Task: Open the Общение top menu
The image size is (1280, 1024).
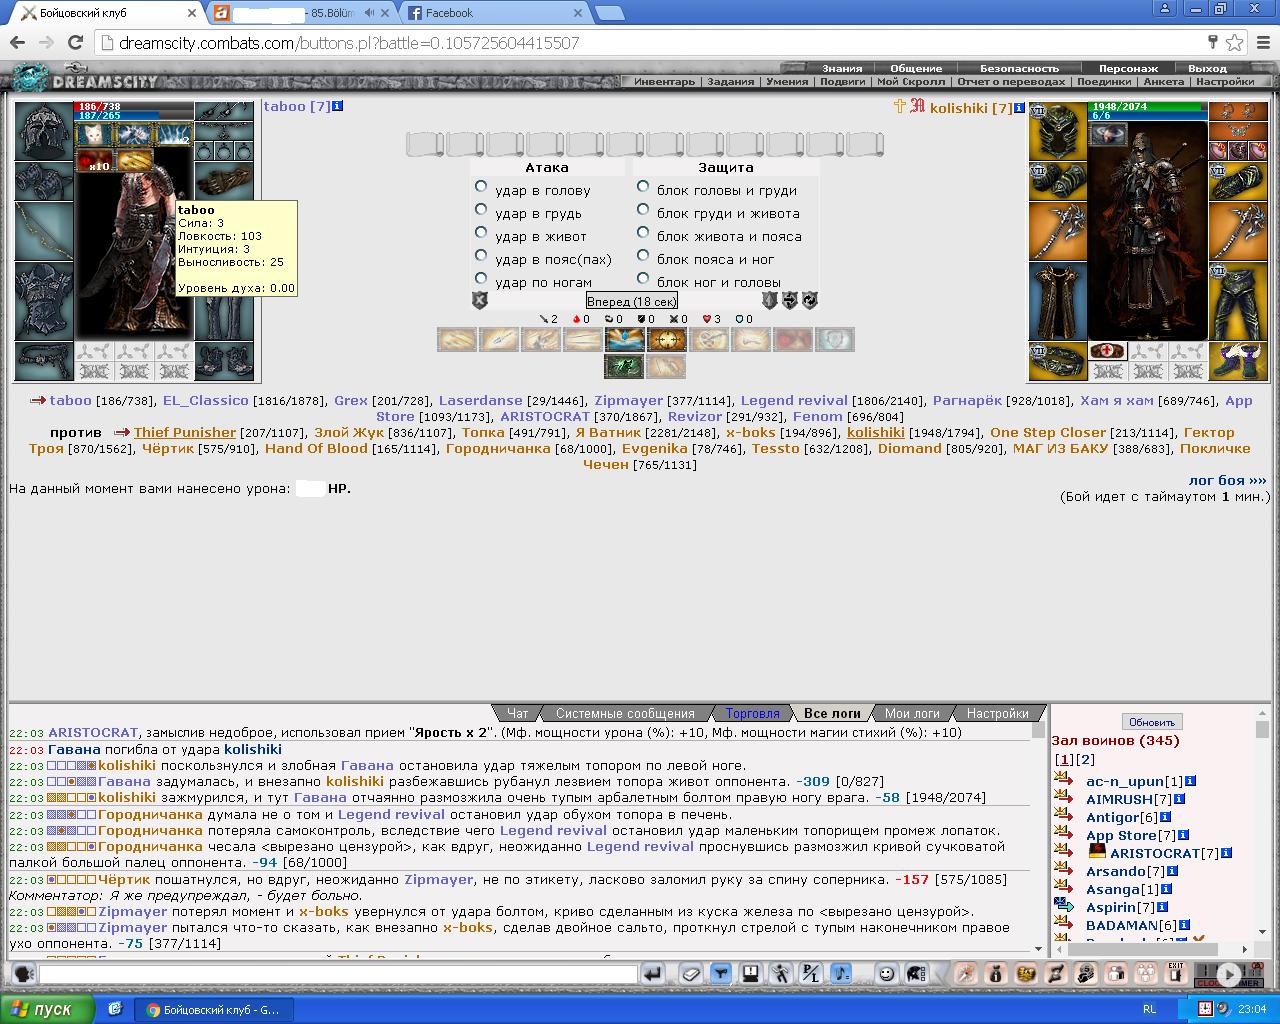Action: click(x=915, y=68)
